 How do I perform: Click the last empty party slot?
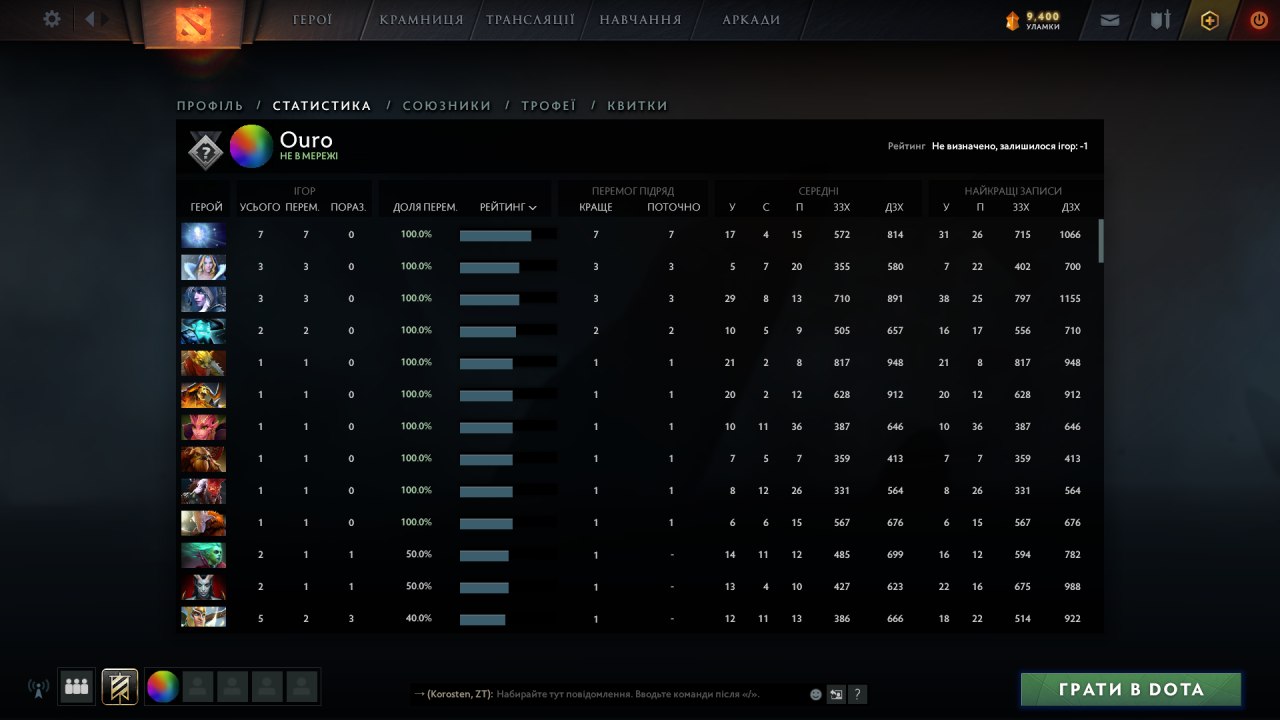pyautogui.click(x=302, y=687)
